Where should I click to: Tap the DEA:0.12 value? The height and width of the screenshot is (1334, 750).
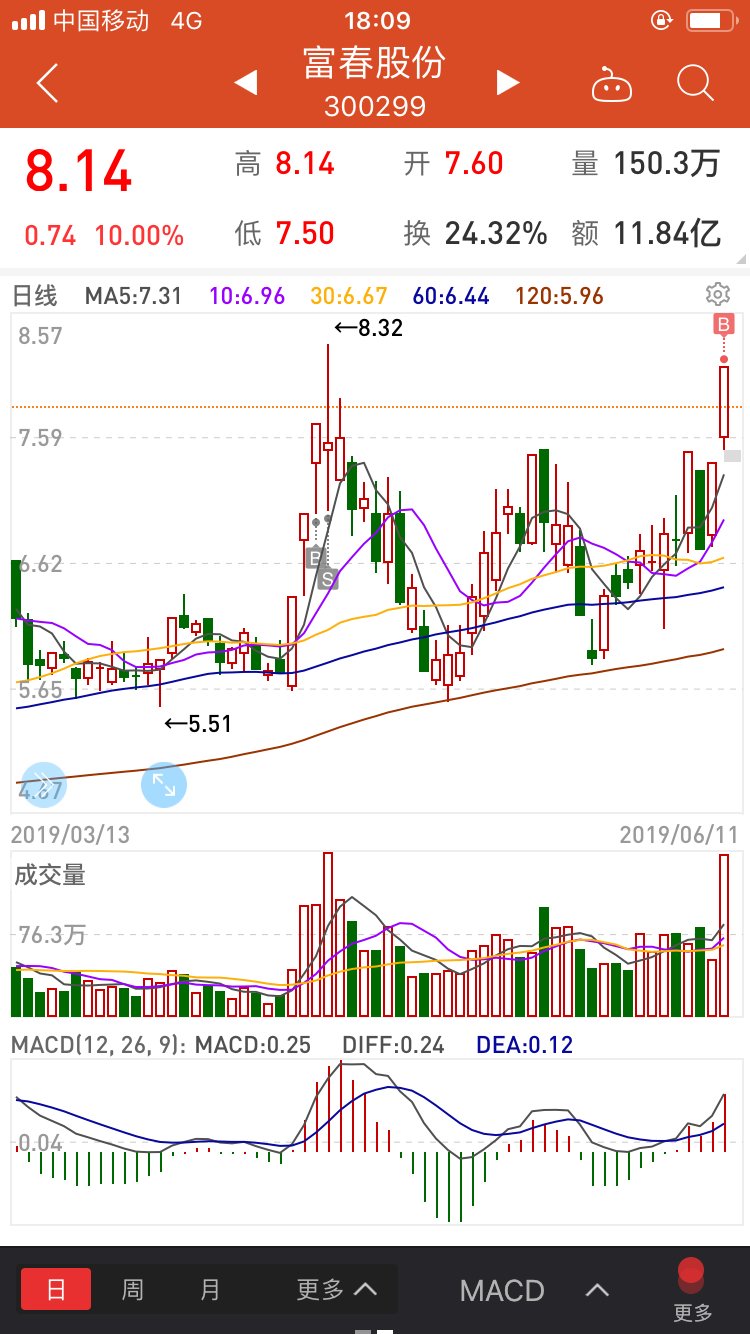pyautogui.click(x=524, y=1045)
